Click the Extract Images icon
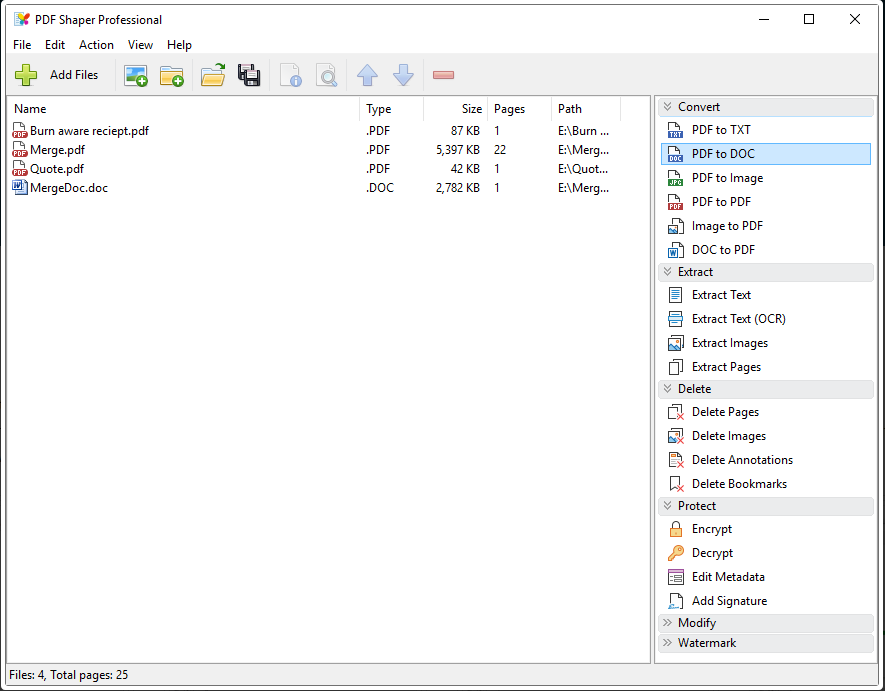The width and height of the screenshot is (885, 691). pos(676,343)
